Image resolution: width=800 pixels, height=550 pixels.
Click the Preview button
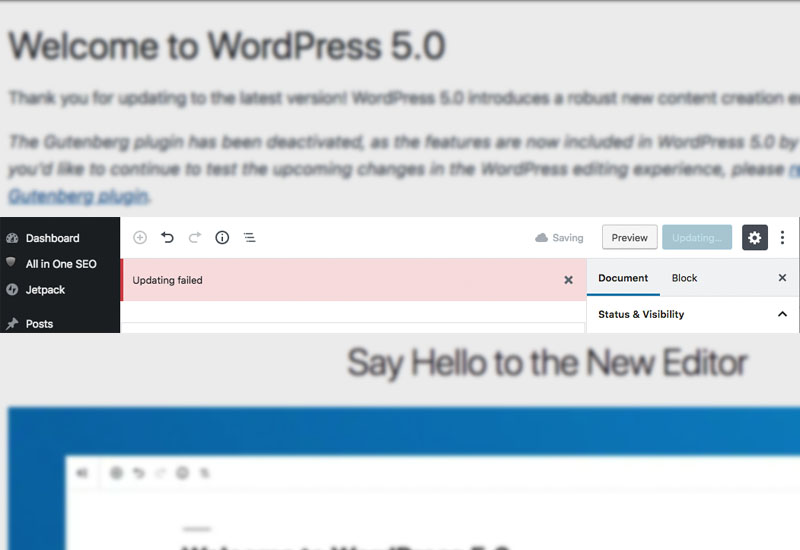[x=630, y=237]
